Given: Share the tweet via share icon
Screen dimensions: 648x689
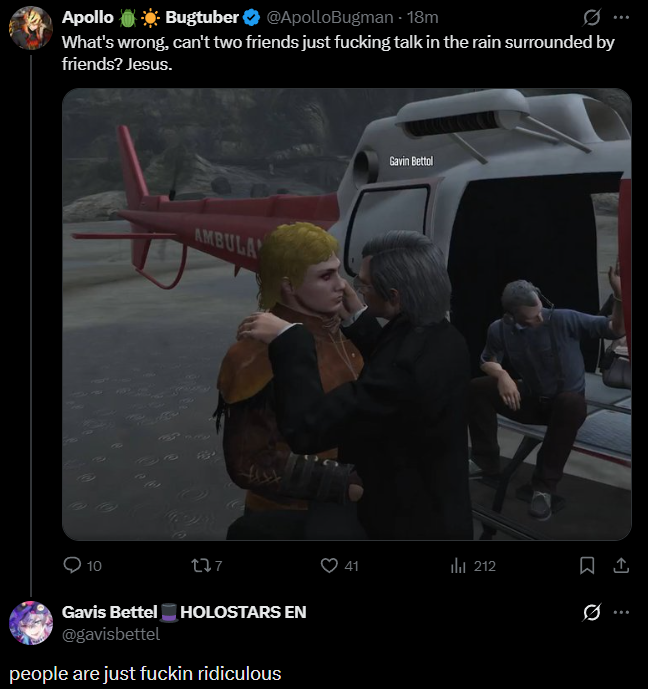Looking at the screenshot, I should [621, 566].
